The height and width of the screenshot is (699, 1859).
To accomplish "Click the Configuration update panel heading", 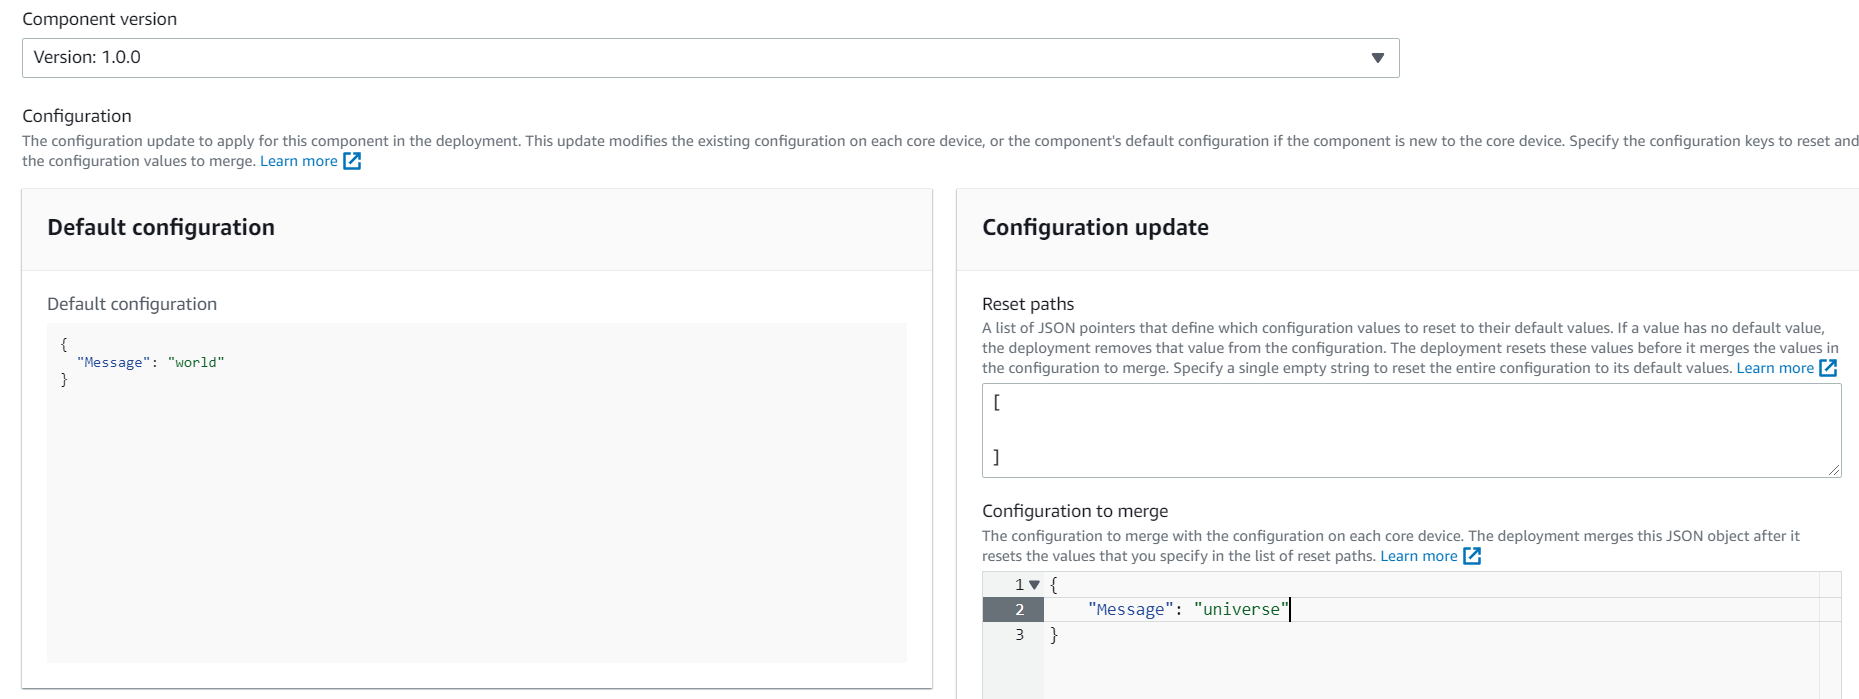I will (1095, 228).
